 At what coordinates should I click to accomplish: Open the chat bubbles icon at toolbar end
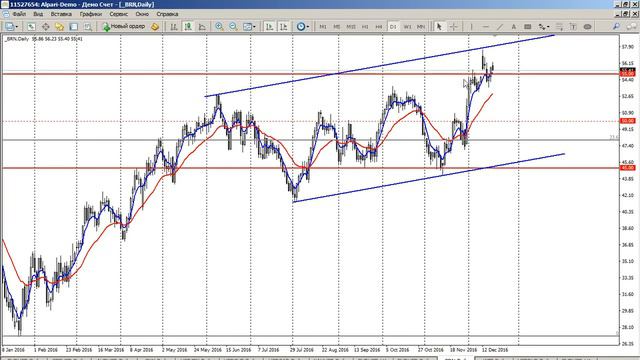(x=631, y=27)
